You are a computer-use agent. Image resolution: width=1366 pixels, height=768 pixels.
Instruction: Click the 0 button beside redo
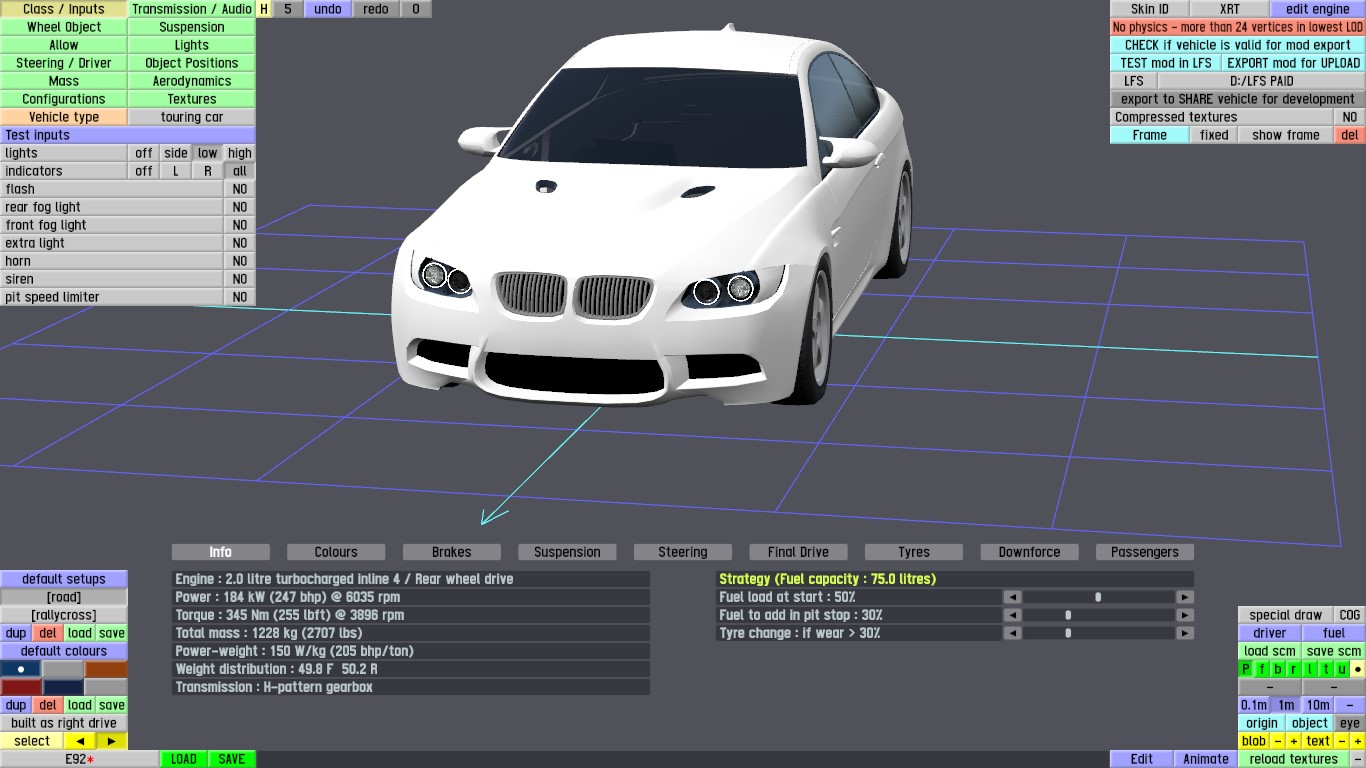coord(416,9)
